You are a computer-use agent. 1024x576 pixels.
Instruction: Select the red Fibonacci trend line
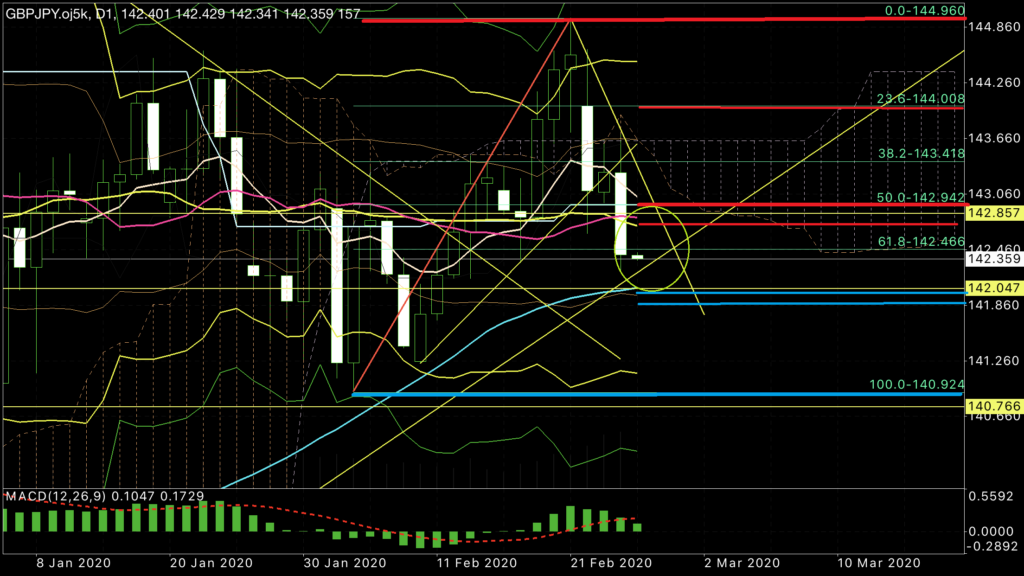[x=462, y=207]
